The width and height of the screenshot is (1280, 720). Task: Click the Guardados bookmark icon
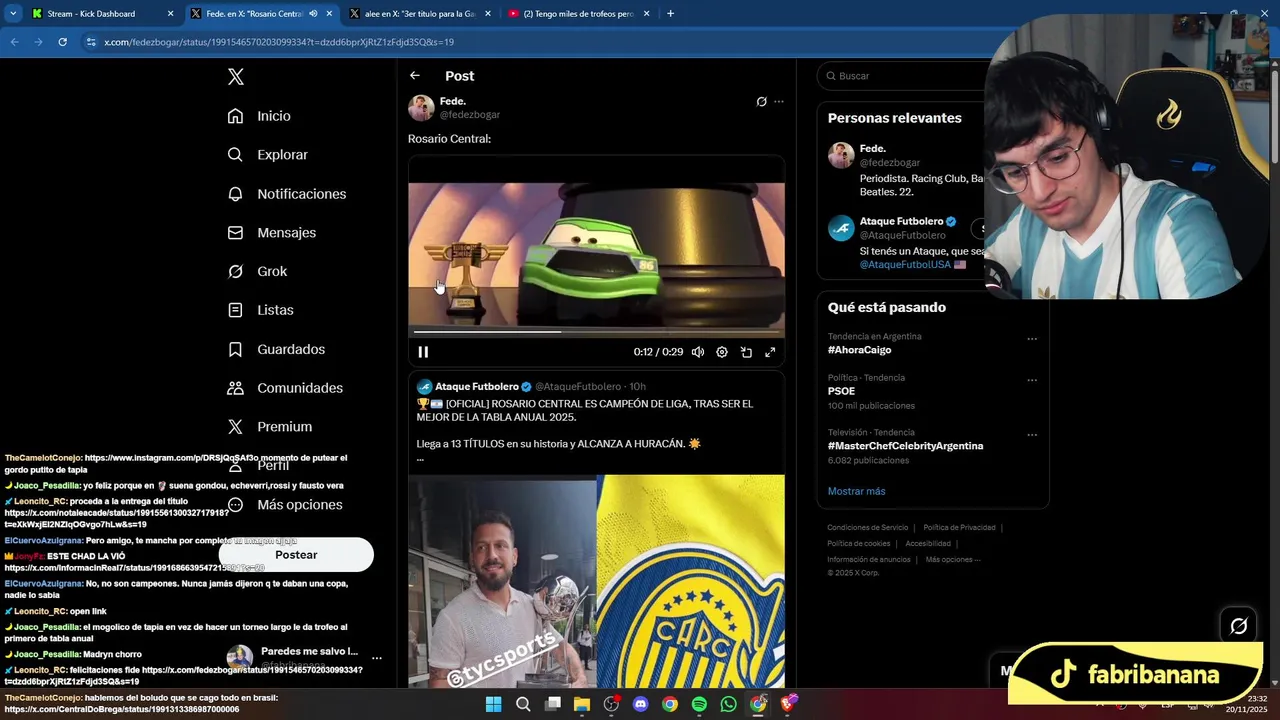point(235,349)
